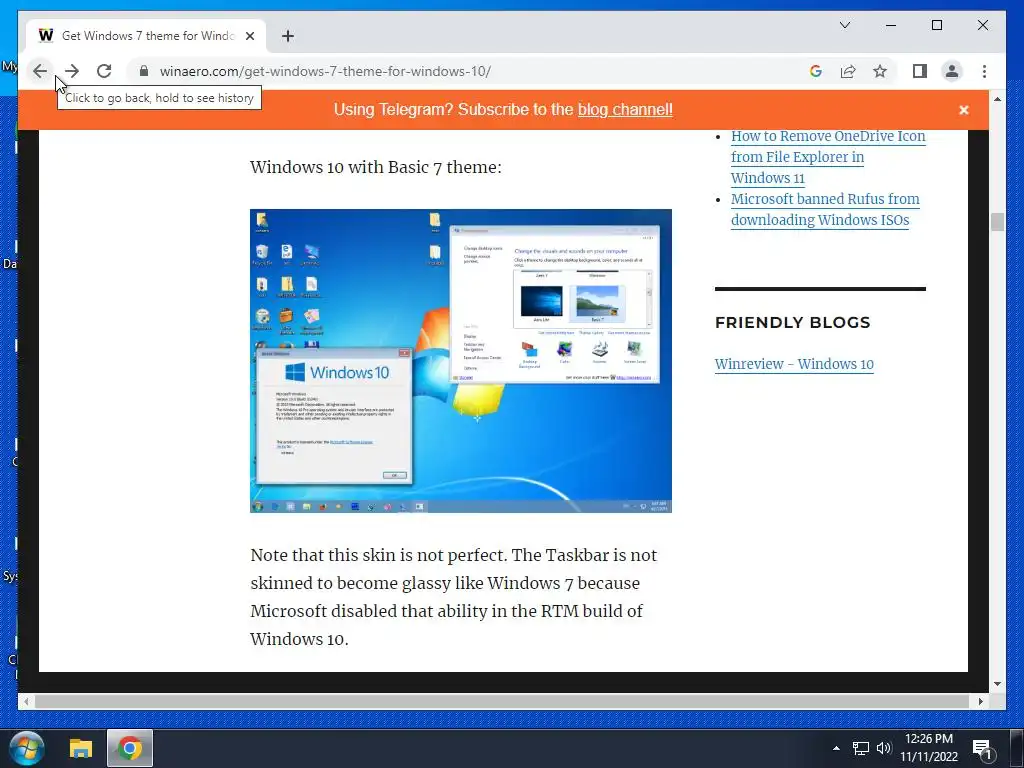Screen dimensions: 1024x768
Task: Click the scroll down arrow
Action: pos(997,684)
